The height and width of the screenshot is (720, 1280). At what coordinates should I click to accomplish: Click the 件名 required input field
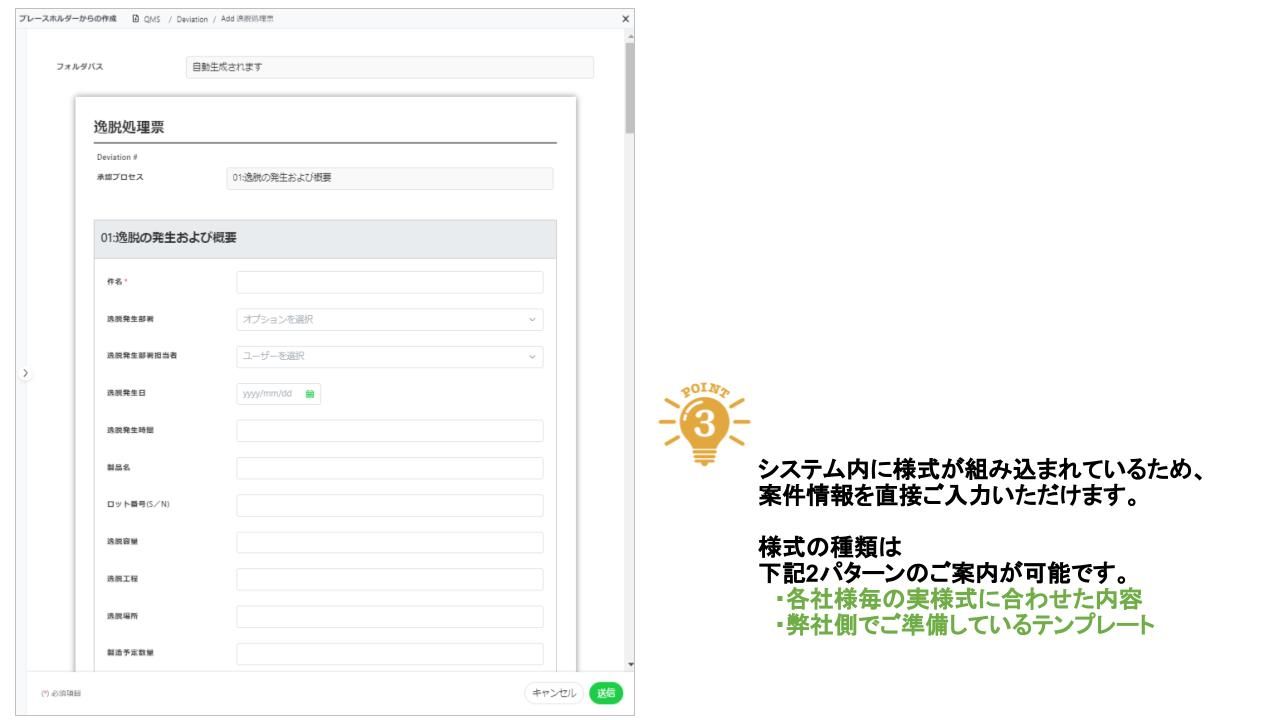[389, 283]
